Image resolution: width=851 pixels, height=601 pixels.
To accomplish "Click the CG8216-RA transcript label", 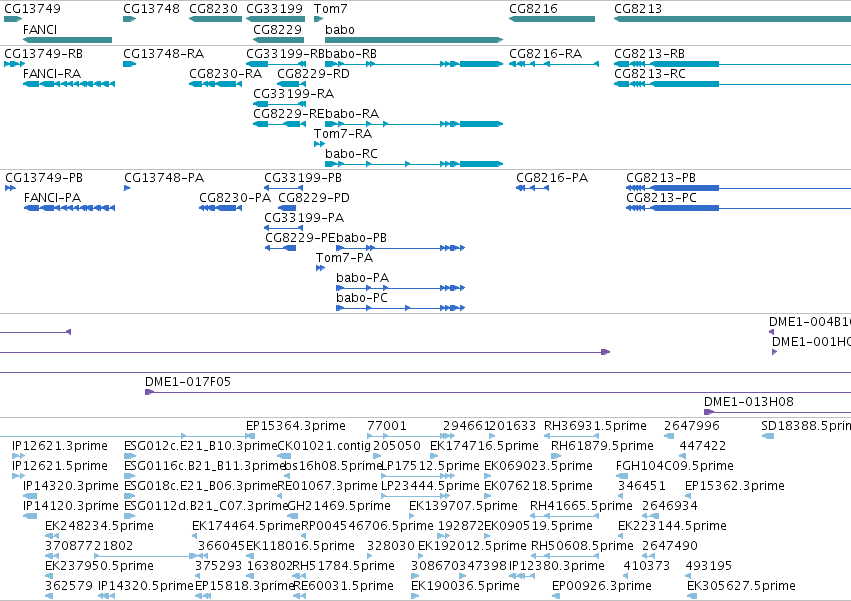I will 545,54.
